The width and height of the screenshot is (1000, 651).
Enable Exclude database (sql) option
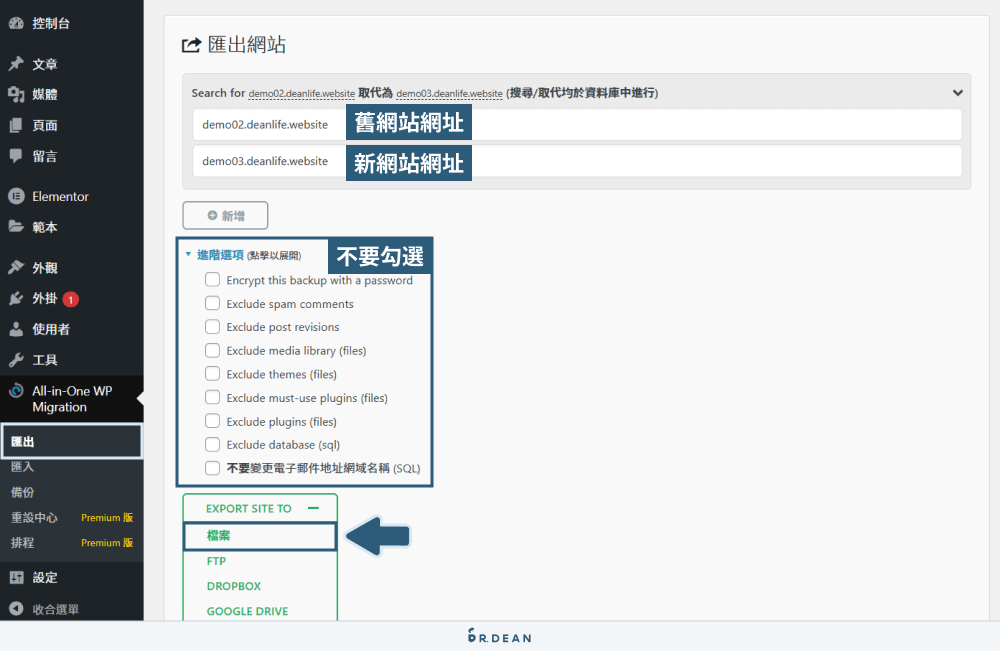(211, 444)
